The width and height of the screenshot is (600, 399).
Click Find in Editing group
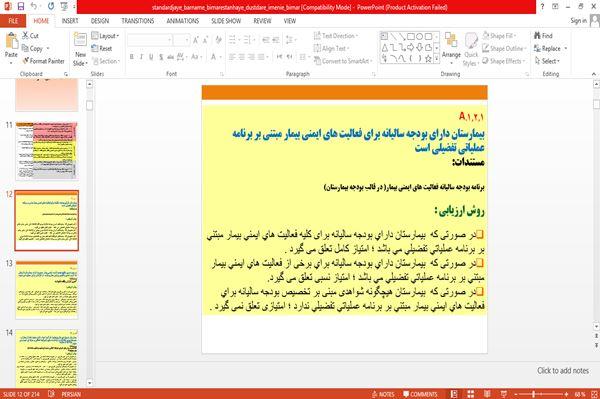(x=543, y=36)
